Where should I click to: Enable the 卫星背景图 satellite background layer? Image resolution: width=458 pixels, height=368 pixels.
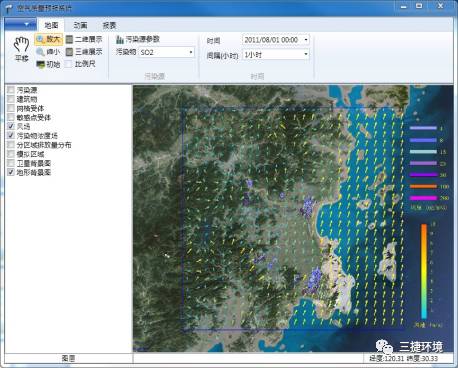pyautogui.click(x=11, y=163)
